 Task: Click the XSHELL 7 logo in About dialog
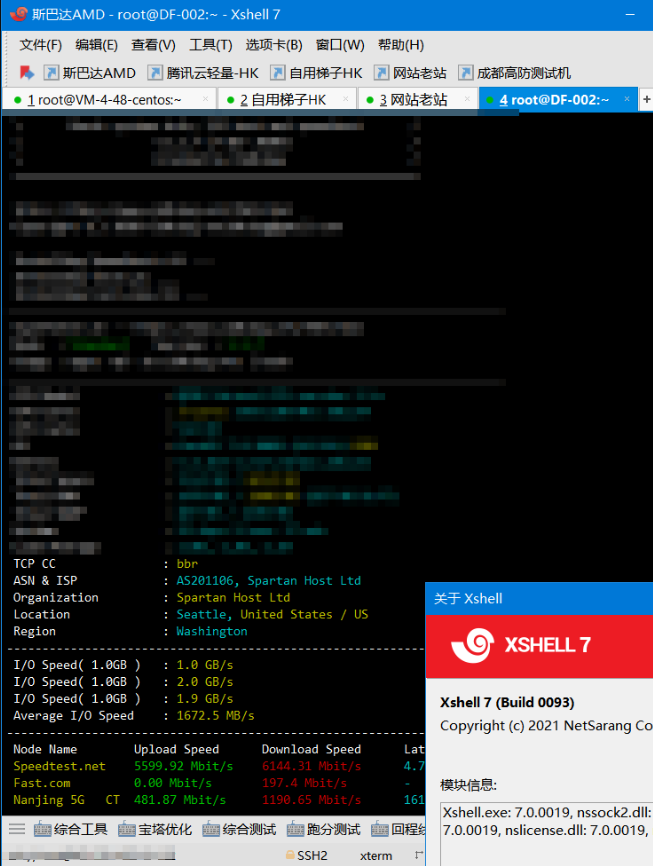[x=520, y=645]
